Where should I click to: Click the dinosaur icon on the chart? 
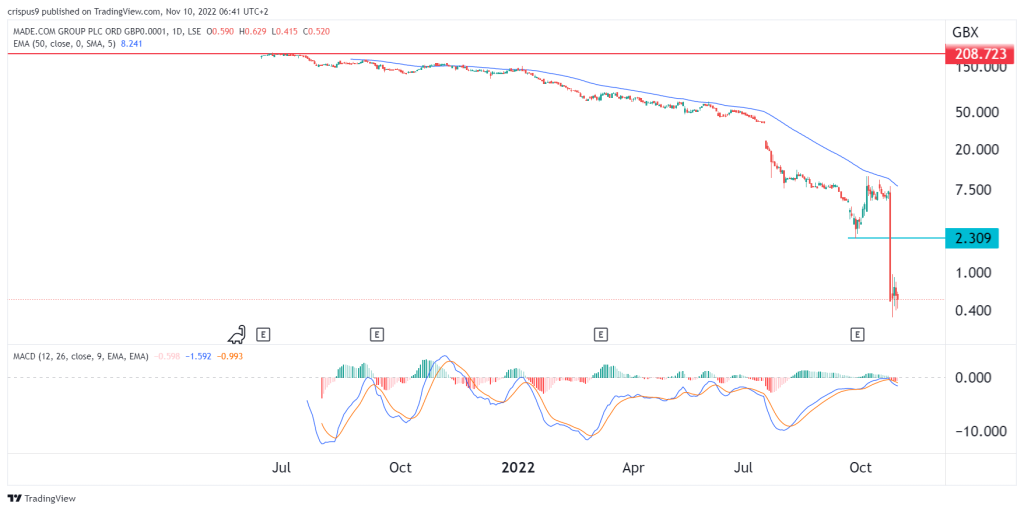[236, 334]
